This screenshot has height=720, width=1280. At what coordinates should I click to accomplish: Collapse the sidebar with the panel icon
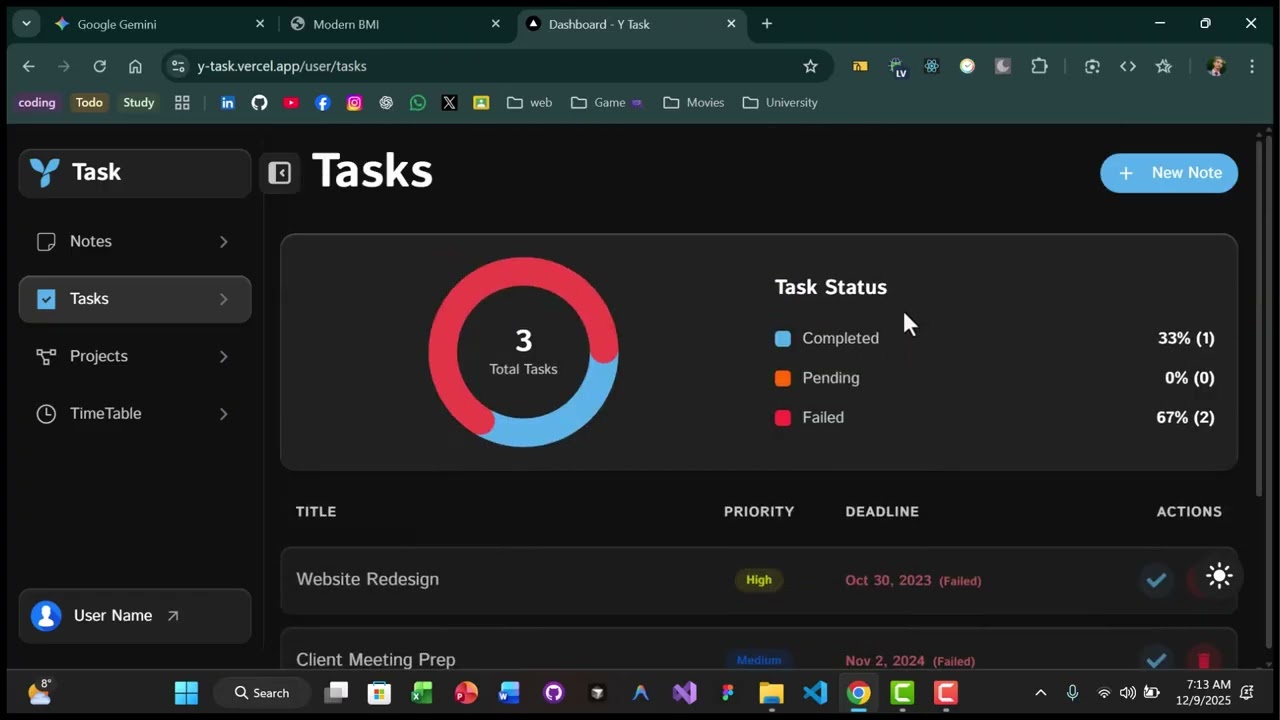(x=280, y=174)
